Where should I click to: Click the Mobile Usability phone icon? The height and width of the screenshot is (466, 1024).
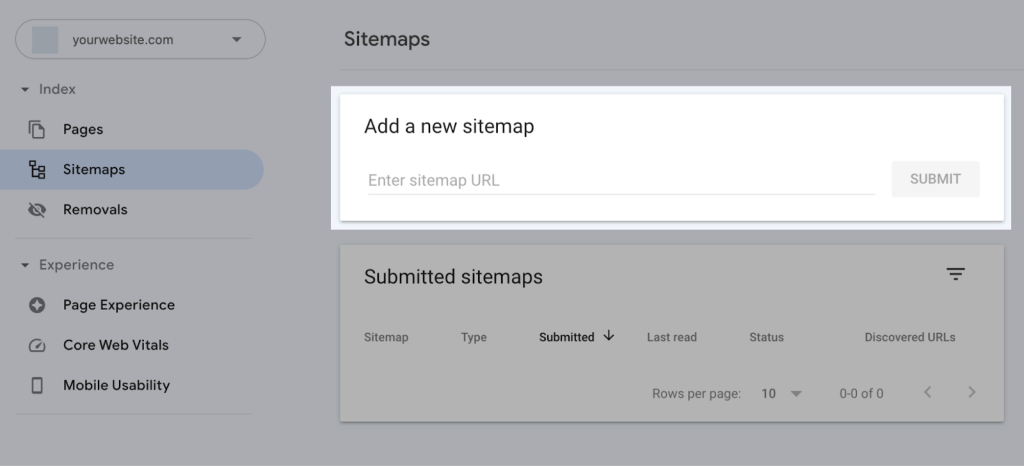pyautogui.click(x=37, y=385)
